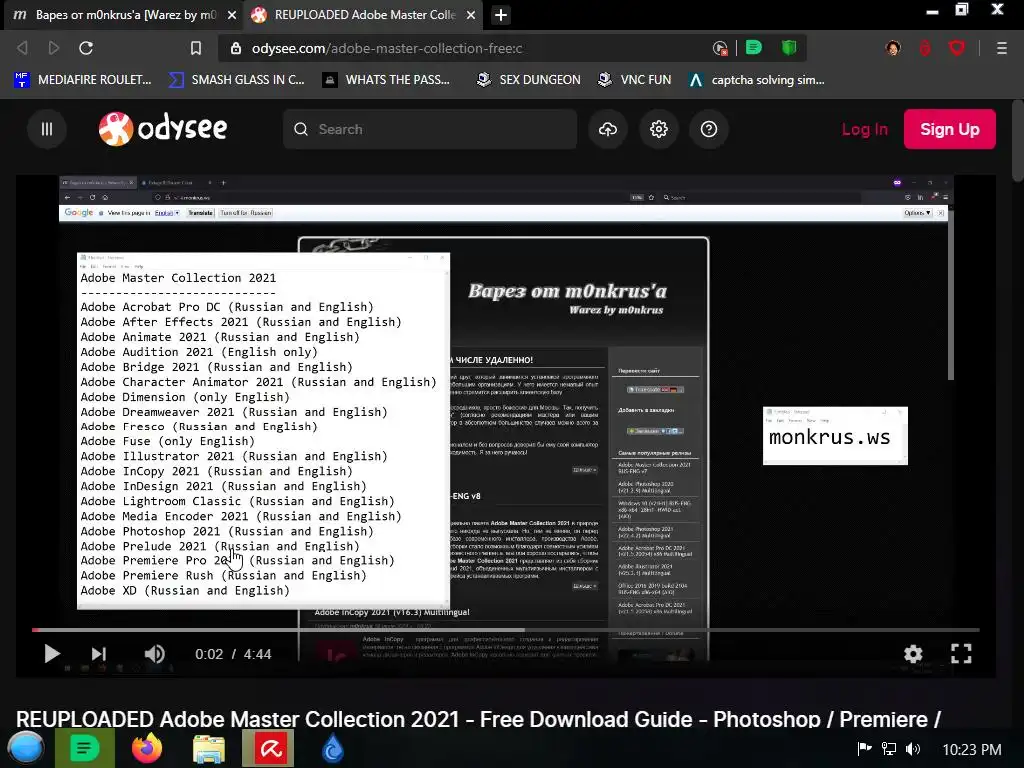Click the time display 0:02 / 4:44

click(233, 654)
